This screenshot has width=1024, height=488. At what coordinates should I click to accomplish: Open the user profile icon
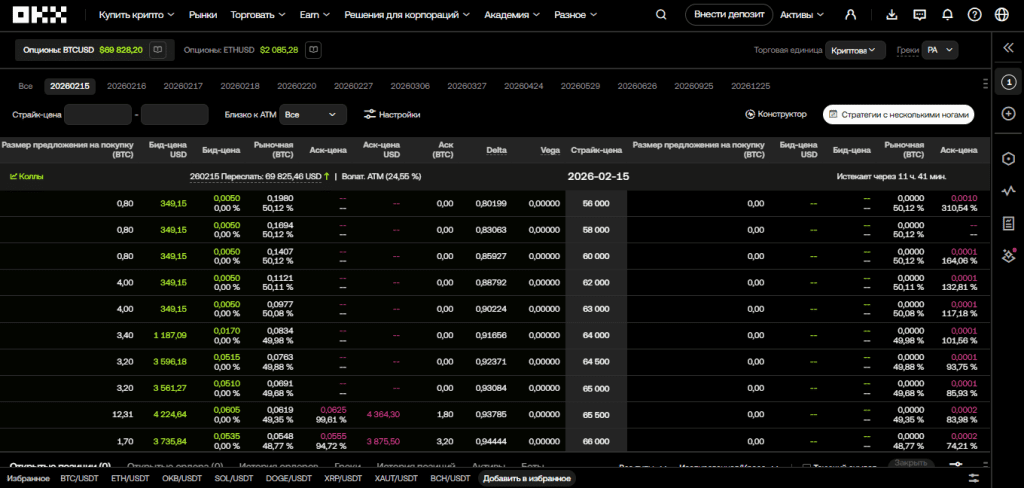click(850, 14)
